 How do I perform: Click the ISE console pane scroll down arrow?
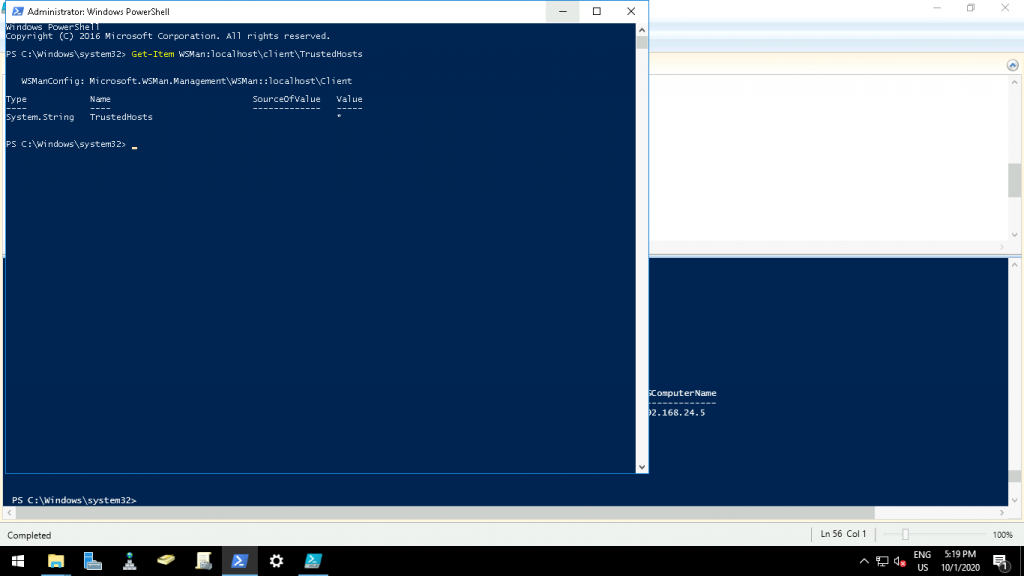[1014, 501]
